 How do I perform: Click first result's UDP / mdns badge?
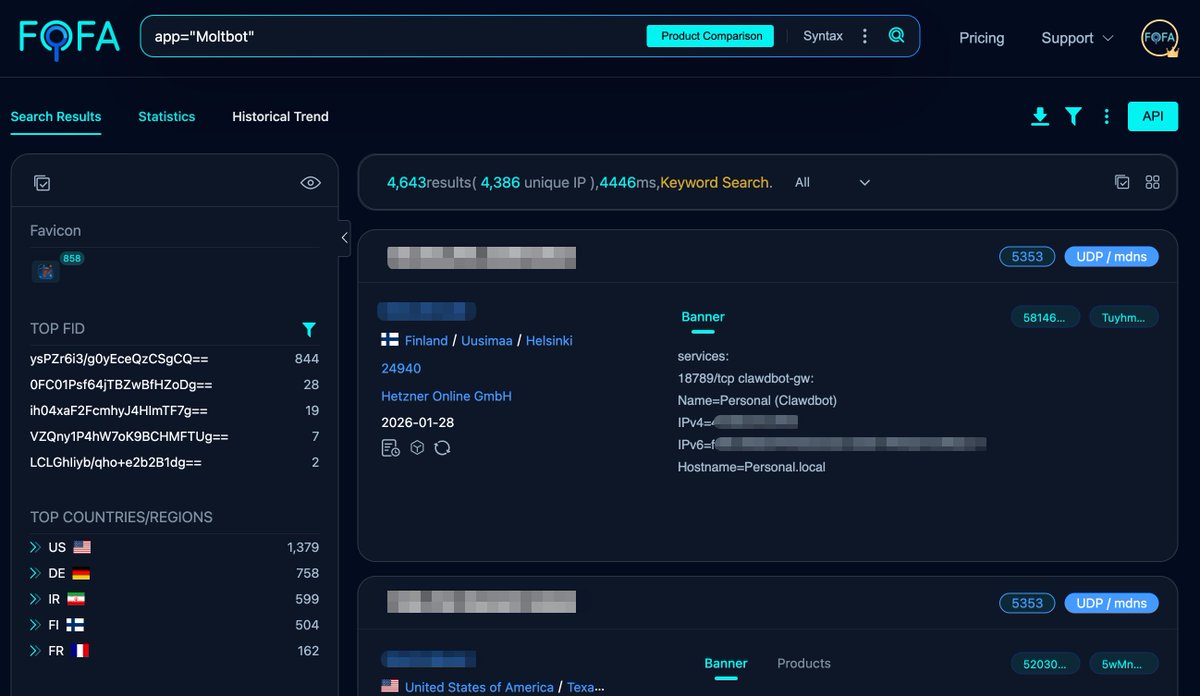tap(1111, 257)
